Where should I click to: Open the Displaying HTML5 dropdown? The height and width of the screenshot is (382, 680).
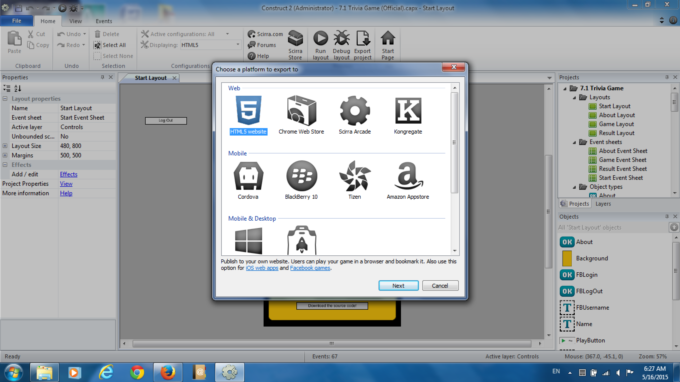(x=210, y=45)
